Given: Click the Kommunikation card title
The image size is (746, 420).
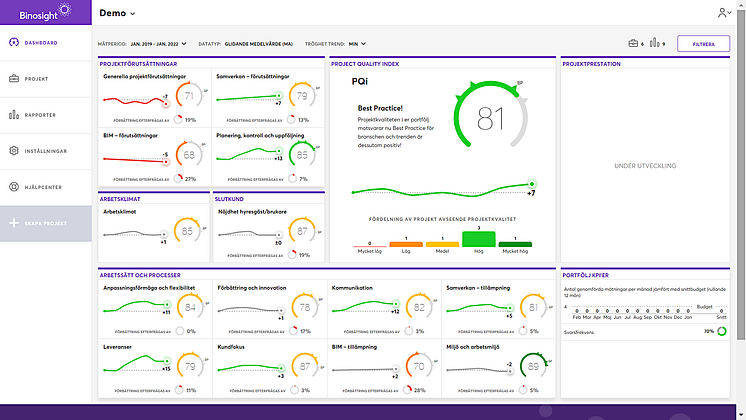Looking at the screenshot, I should pos(352,288).
